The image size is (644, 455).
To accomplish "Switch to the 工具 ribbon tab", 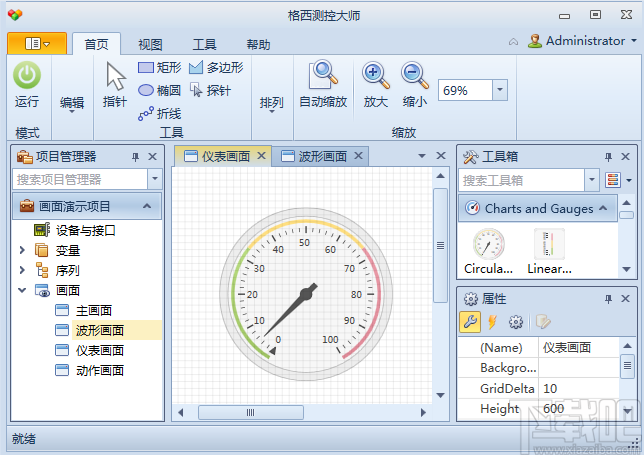I will (x=205, y=44).
